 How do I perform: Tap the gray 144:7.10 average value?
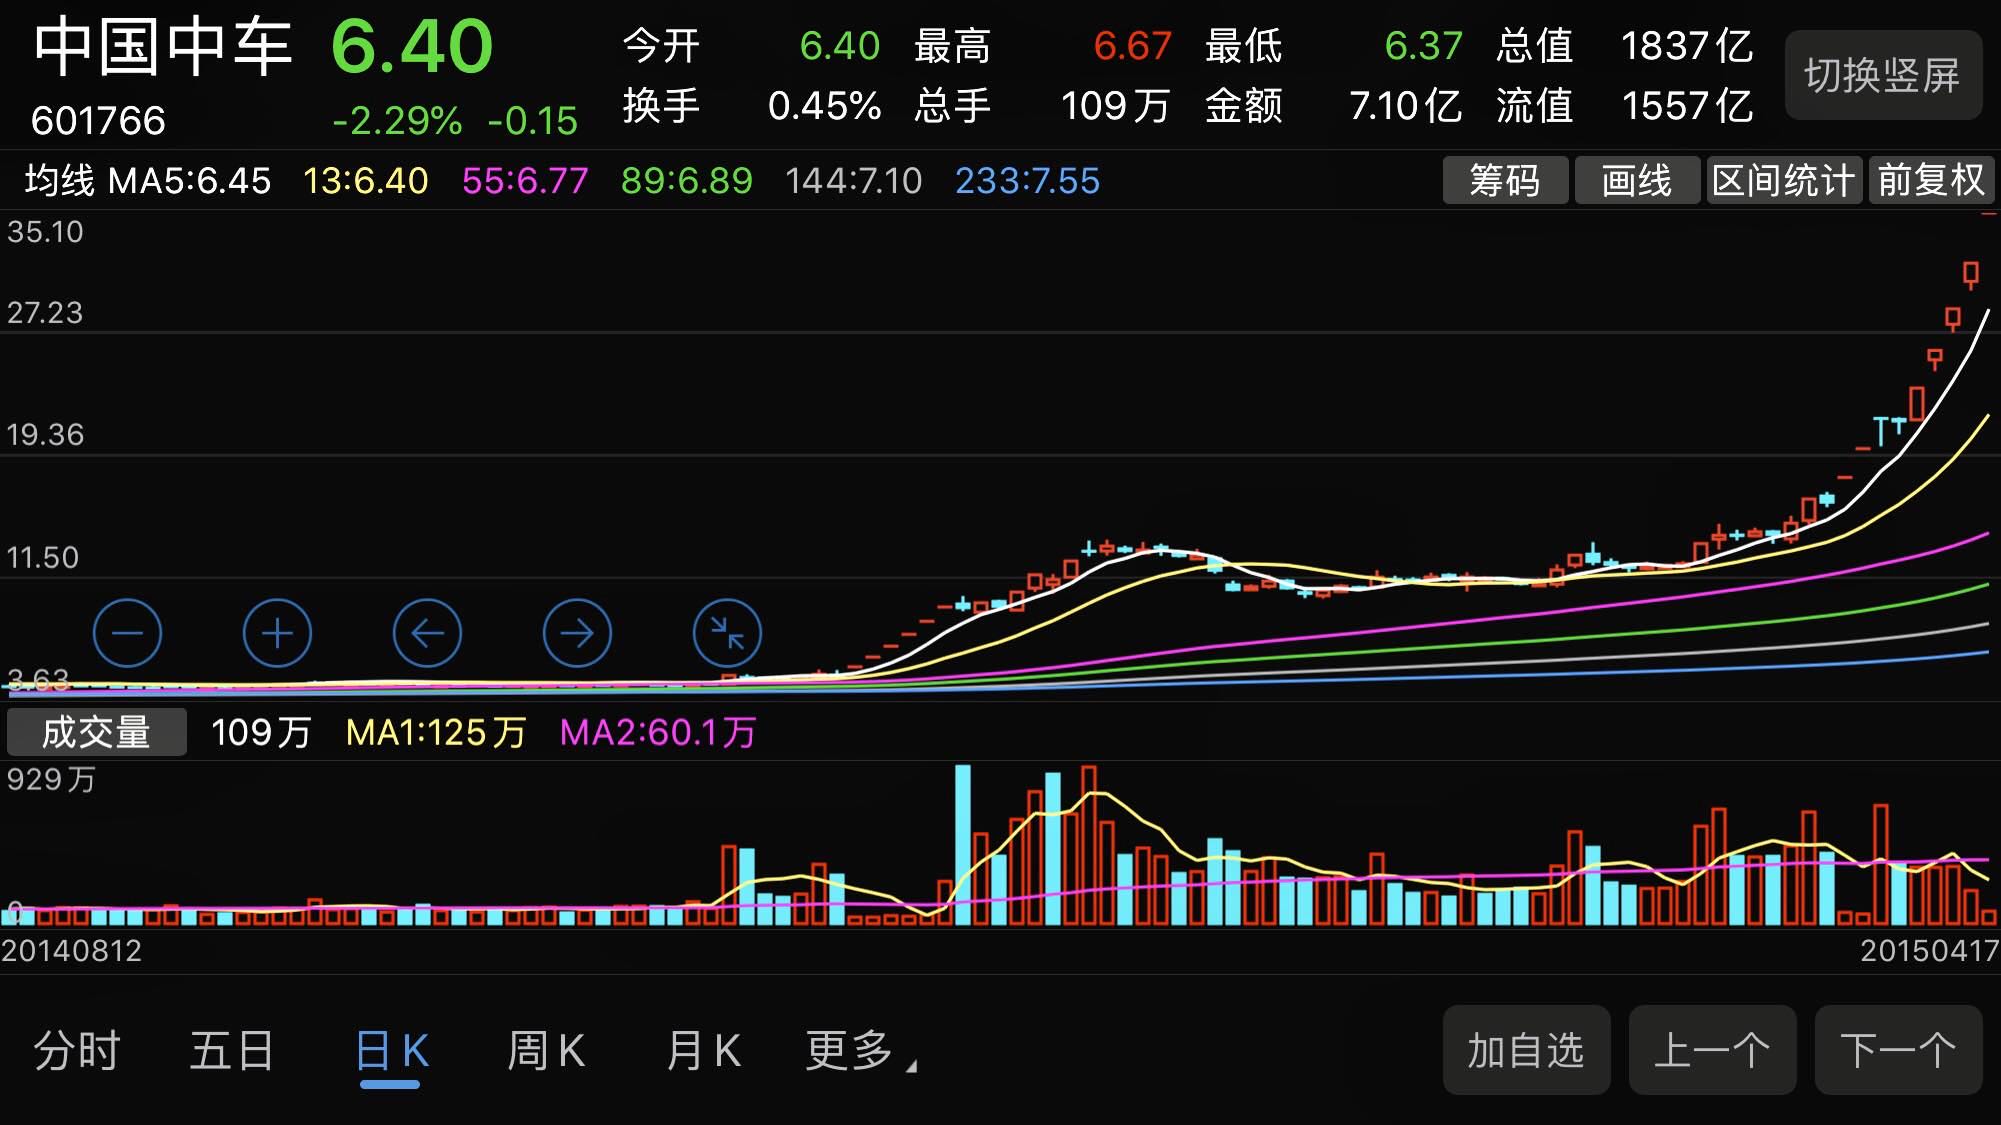(853, 181)
